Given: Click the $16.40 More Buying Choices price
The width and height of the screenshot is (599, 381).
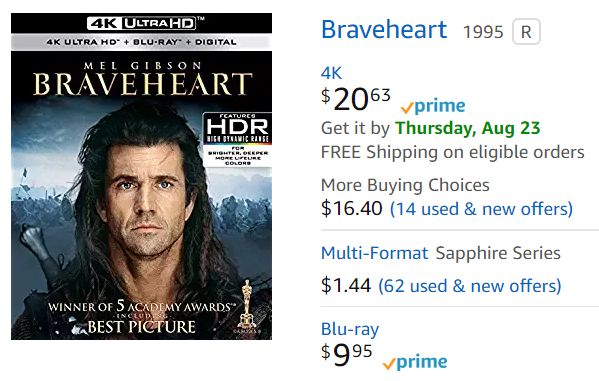Looking at the screenshot, I should click(x=351, y=209).
